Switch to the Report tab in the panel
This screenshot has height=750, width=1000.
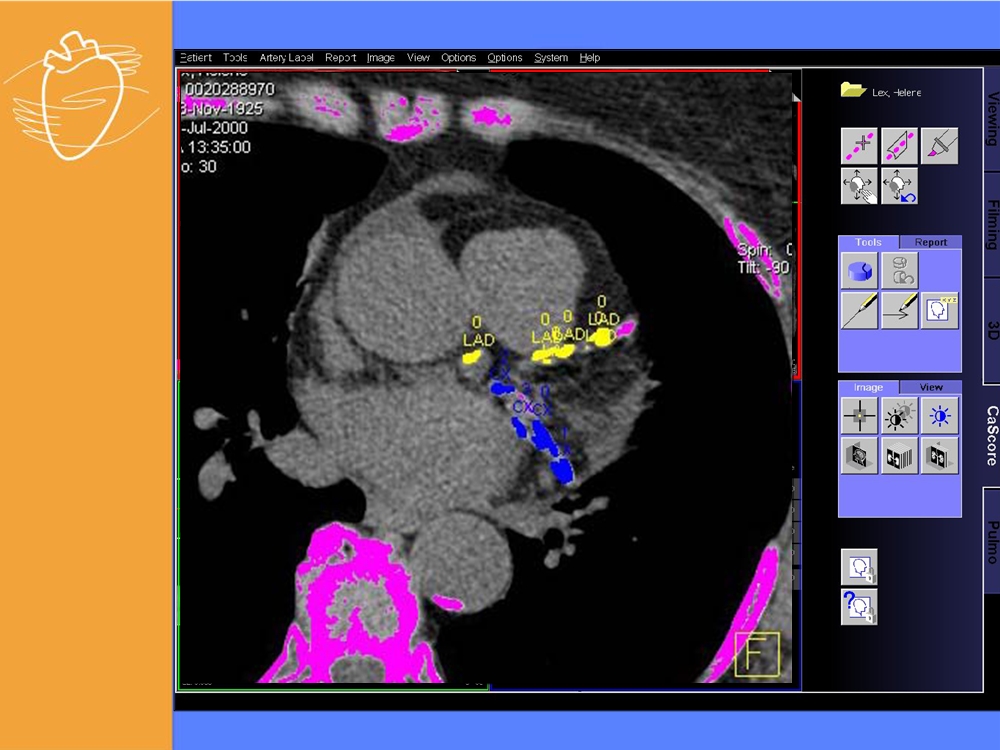point(930,242)
